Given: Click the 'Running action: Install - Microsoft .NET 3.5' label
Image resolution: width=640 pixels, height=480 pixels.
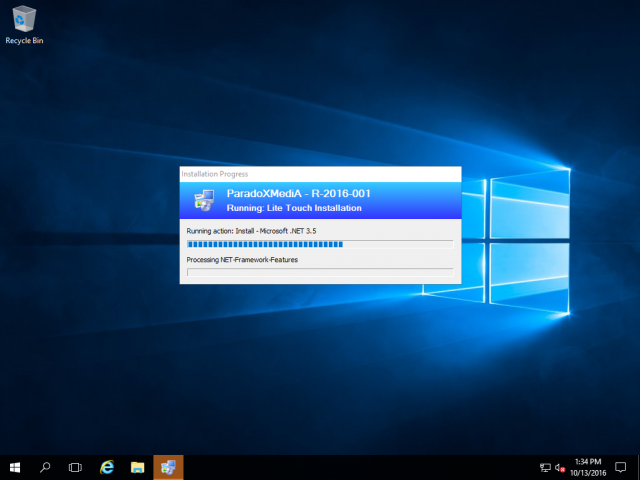Looking at the screenshot, I should pyautogui.click(x=251, y=231).
